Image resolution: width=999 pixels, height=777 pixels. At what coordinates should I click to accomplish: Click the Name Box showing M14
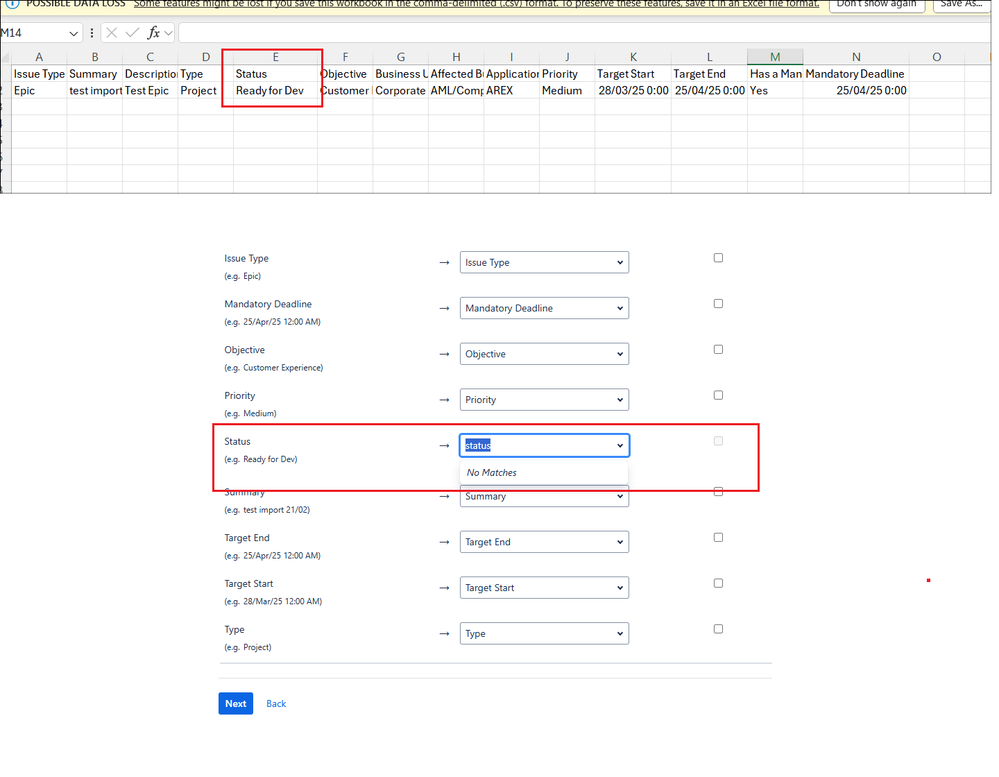coord(33,33)
